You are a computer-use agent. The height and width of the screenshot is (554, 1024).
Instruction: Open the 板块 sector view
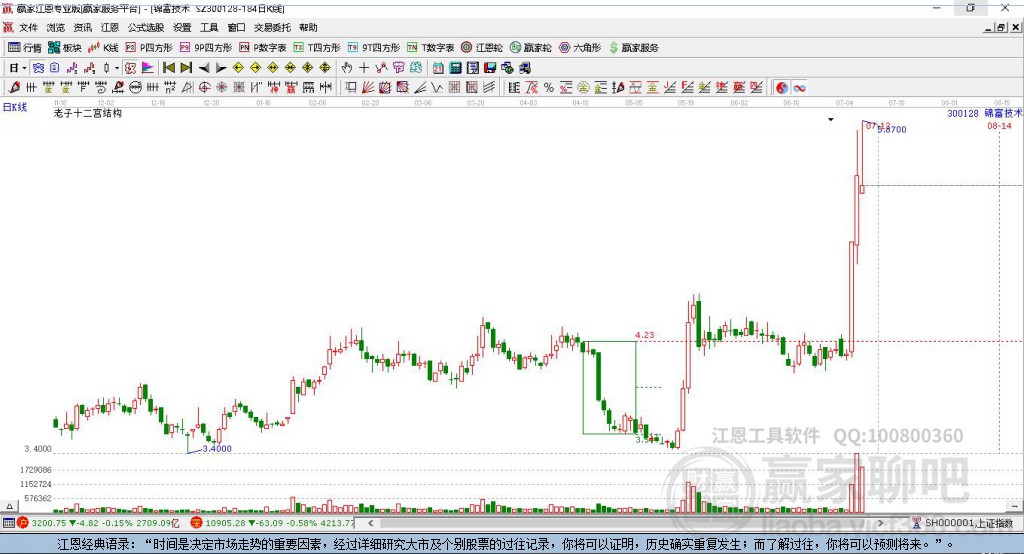click(x=65, y=48)
